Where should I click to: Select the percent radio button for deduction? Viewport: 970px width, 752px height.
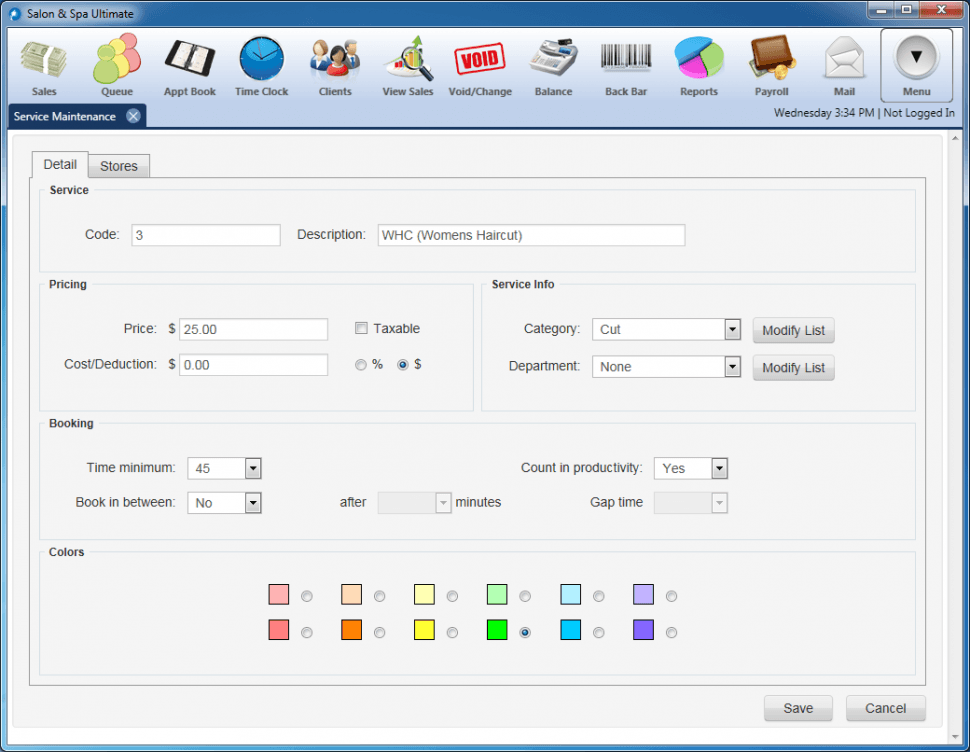[x=361, y=365]
